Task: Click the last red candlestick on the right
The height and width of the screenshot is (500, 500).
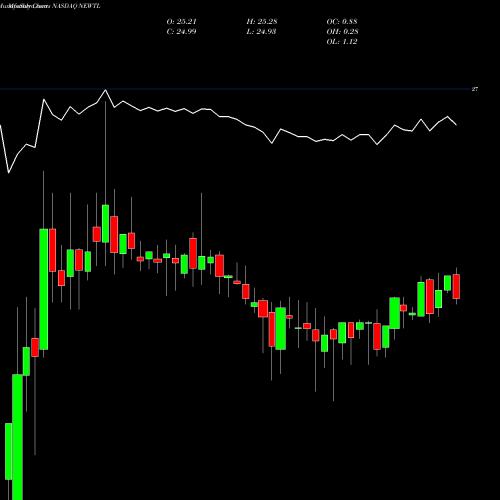Action: [x=456, y=286]
